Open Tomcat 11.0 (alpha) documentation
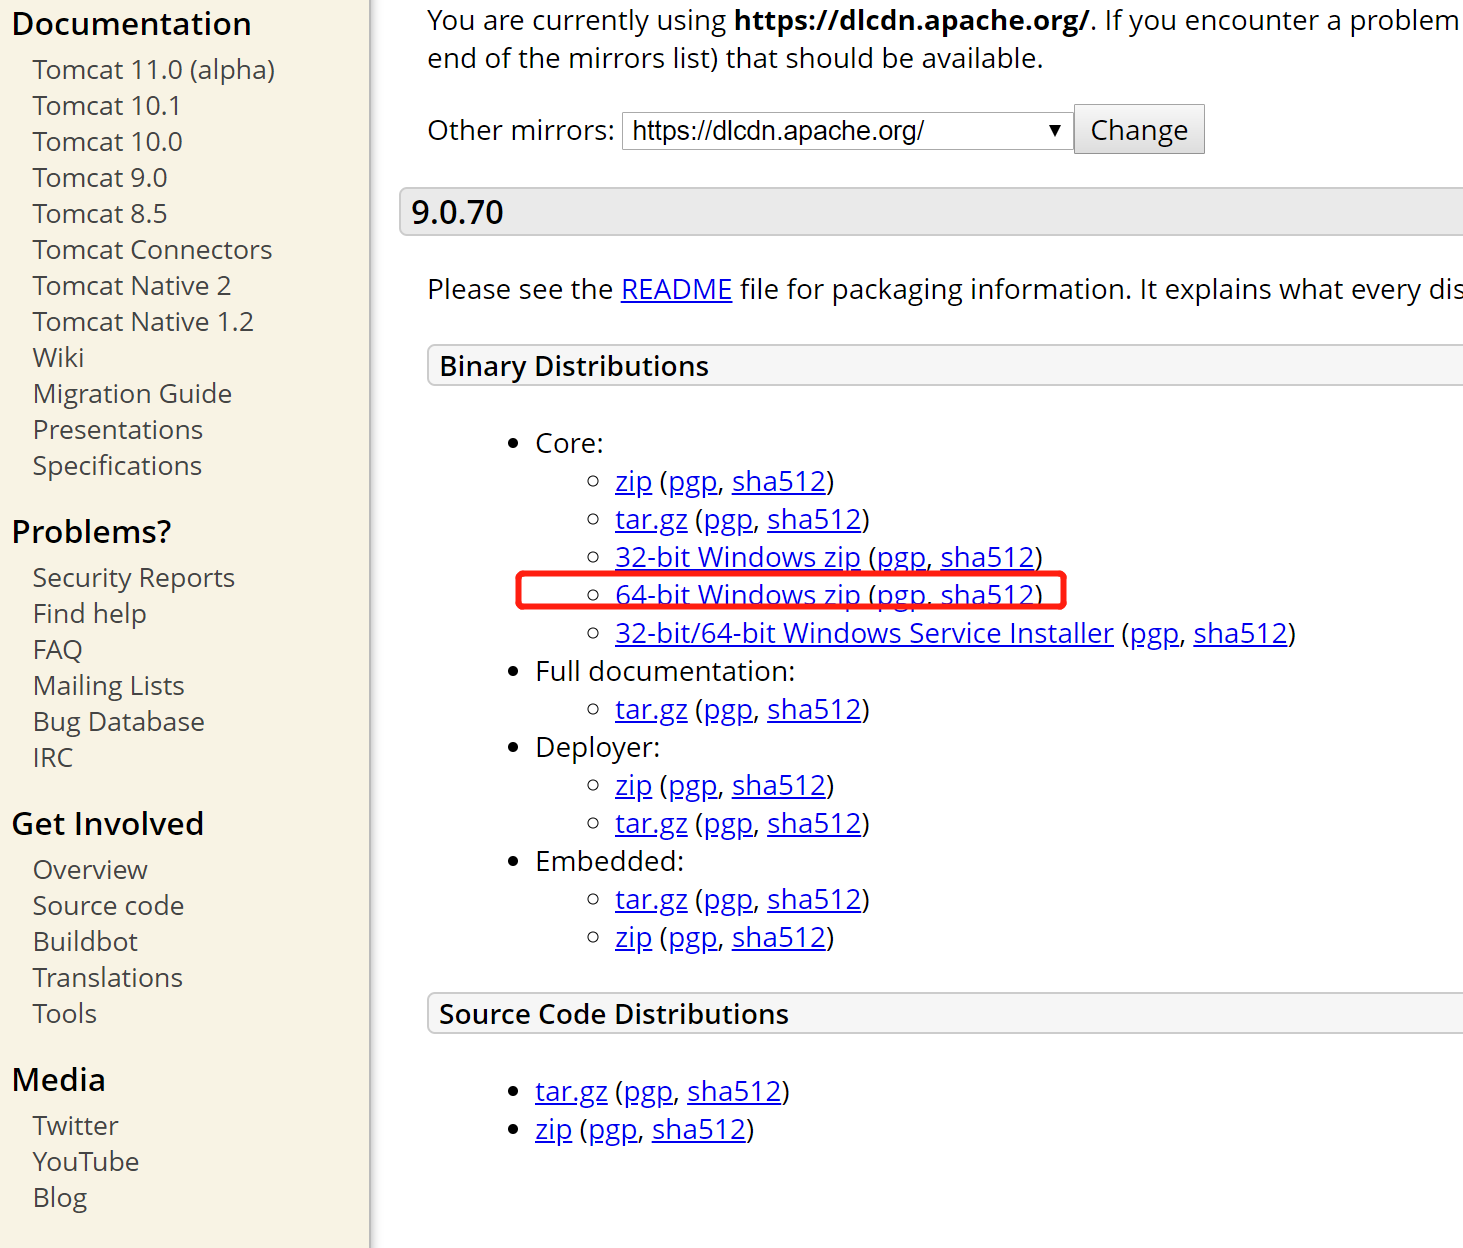The width and height of the screenshot is (1463, 1248). click(x=153, y=70)
